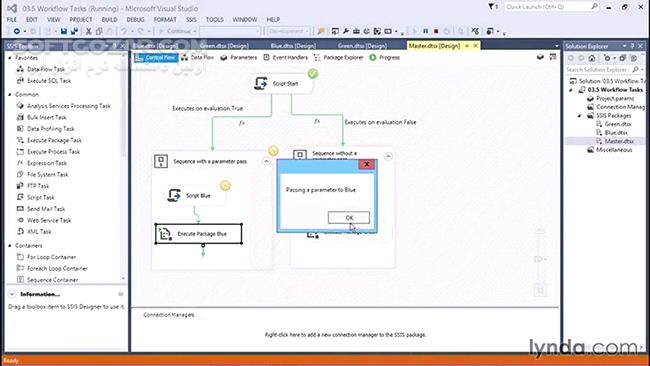Viewport: 650px width, 366px height.
Task: Click the Sequence with a parameter pass icon
Action: coord(161,161)
